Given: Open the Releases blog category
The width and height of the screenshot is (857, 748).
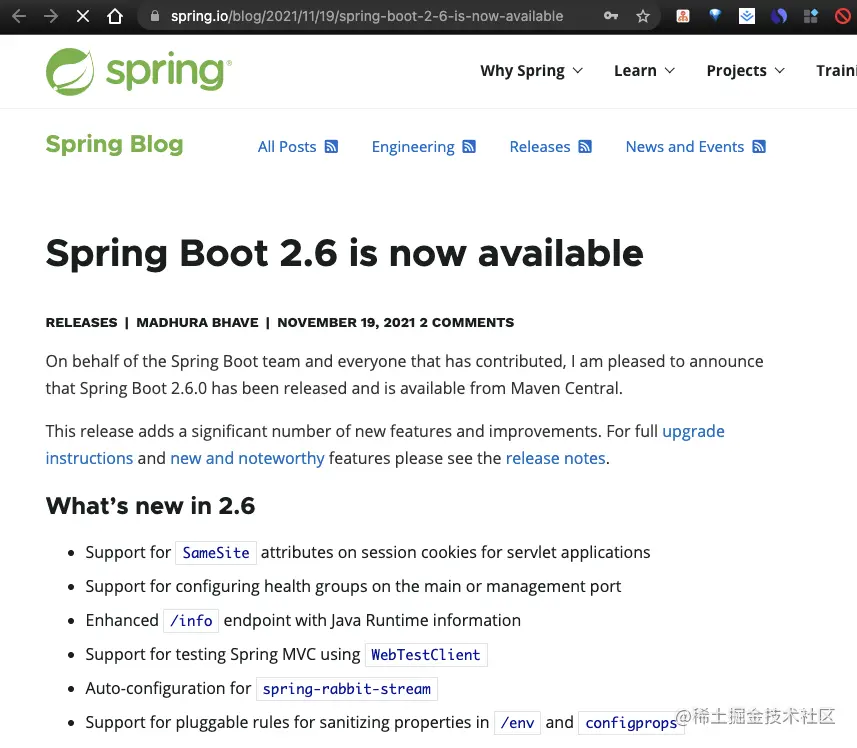Looking at the screenshot, I should 539,146.
